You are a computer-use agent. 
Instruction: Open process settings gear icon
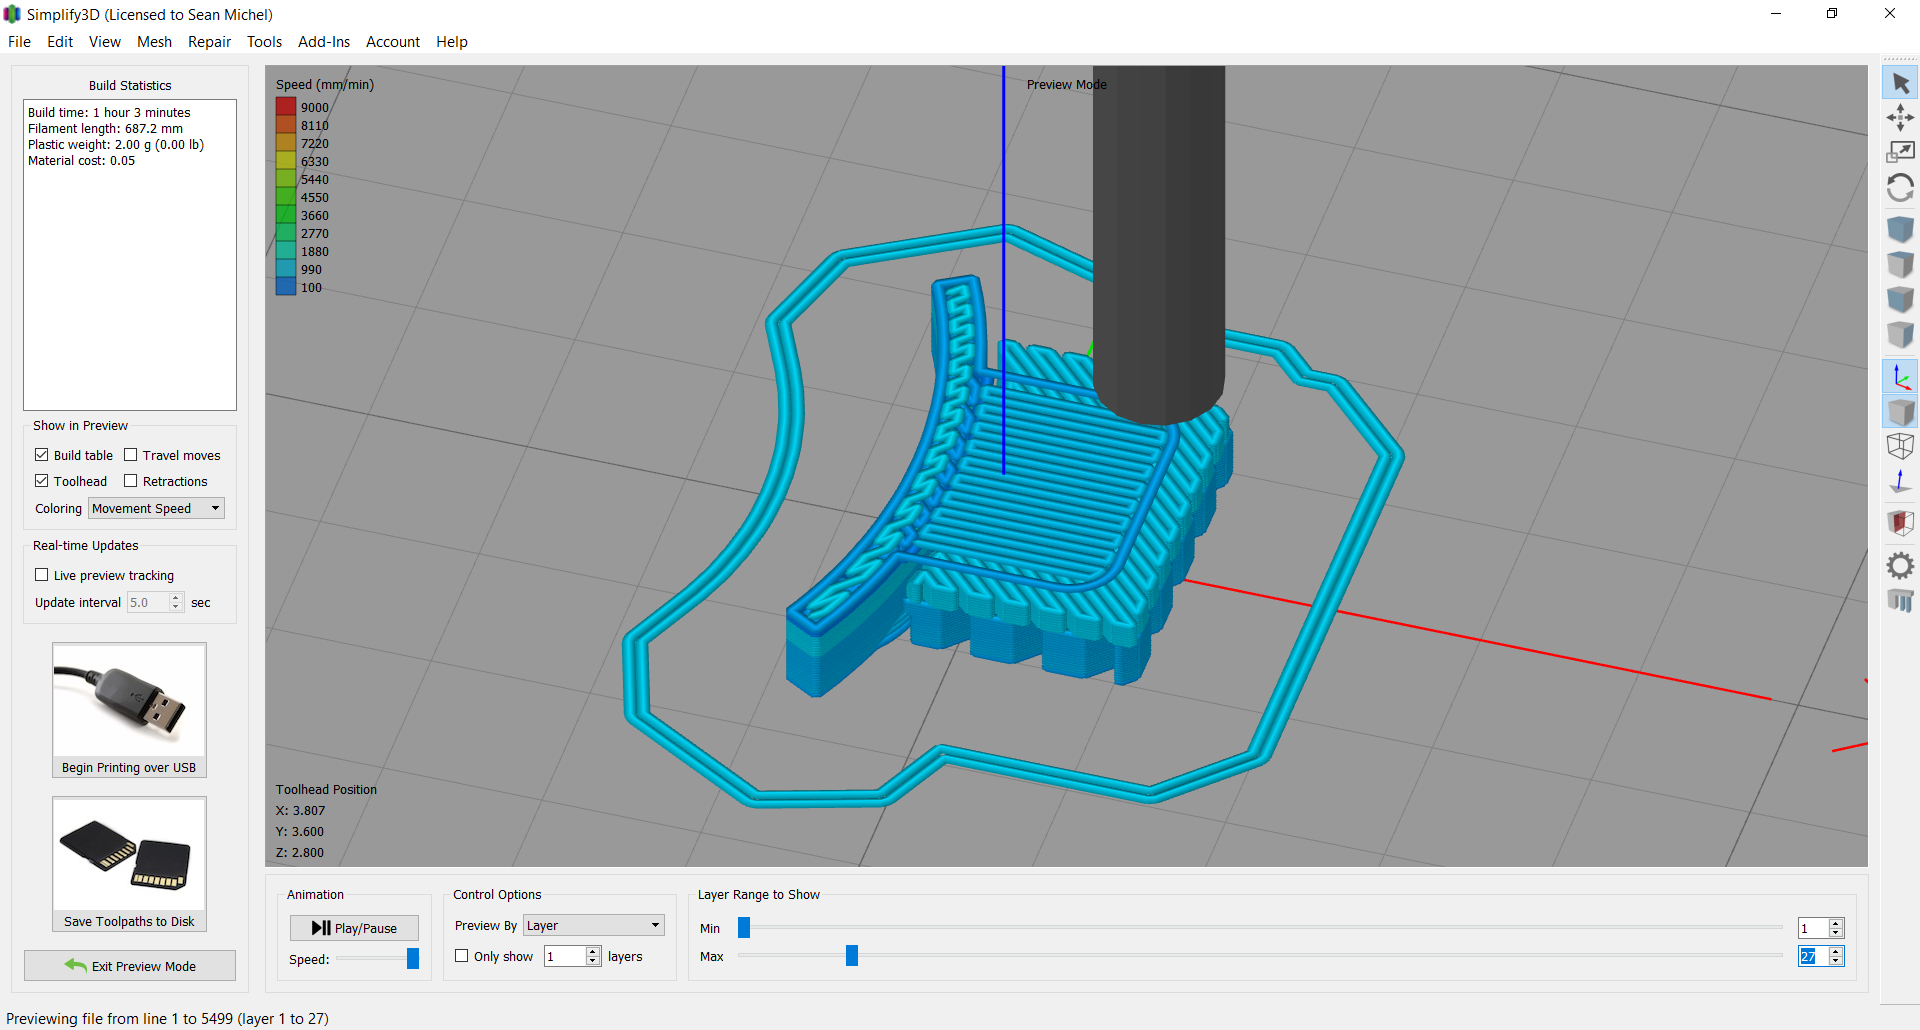pos(1900,566)
